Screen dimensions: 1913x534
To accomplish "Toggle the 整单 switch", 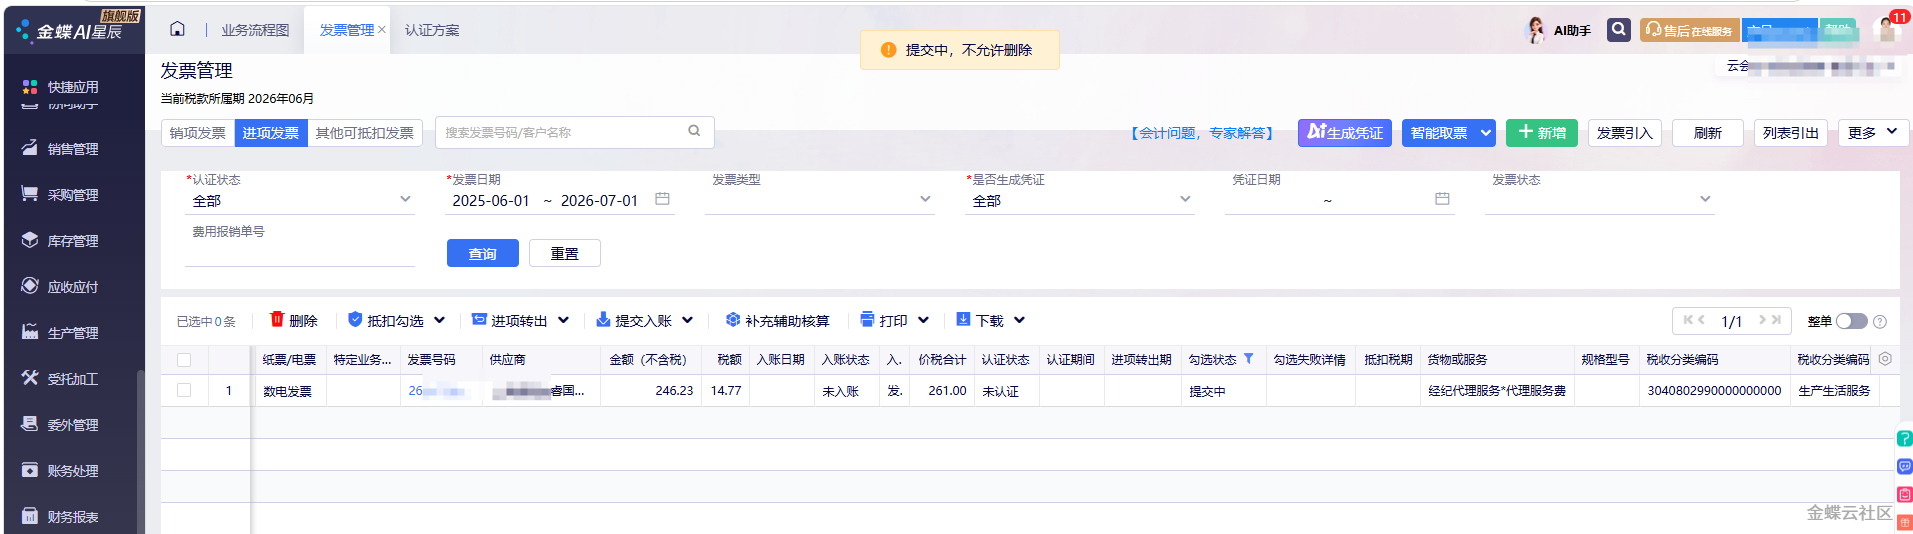I will 1851,321.
